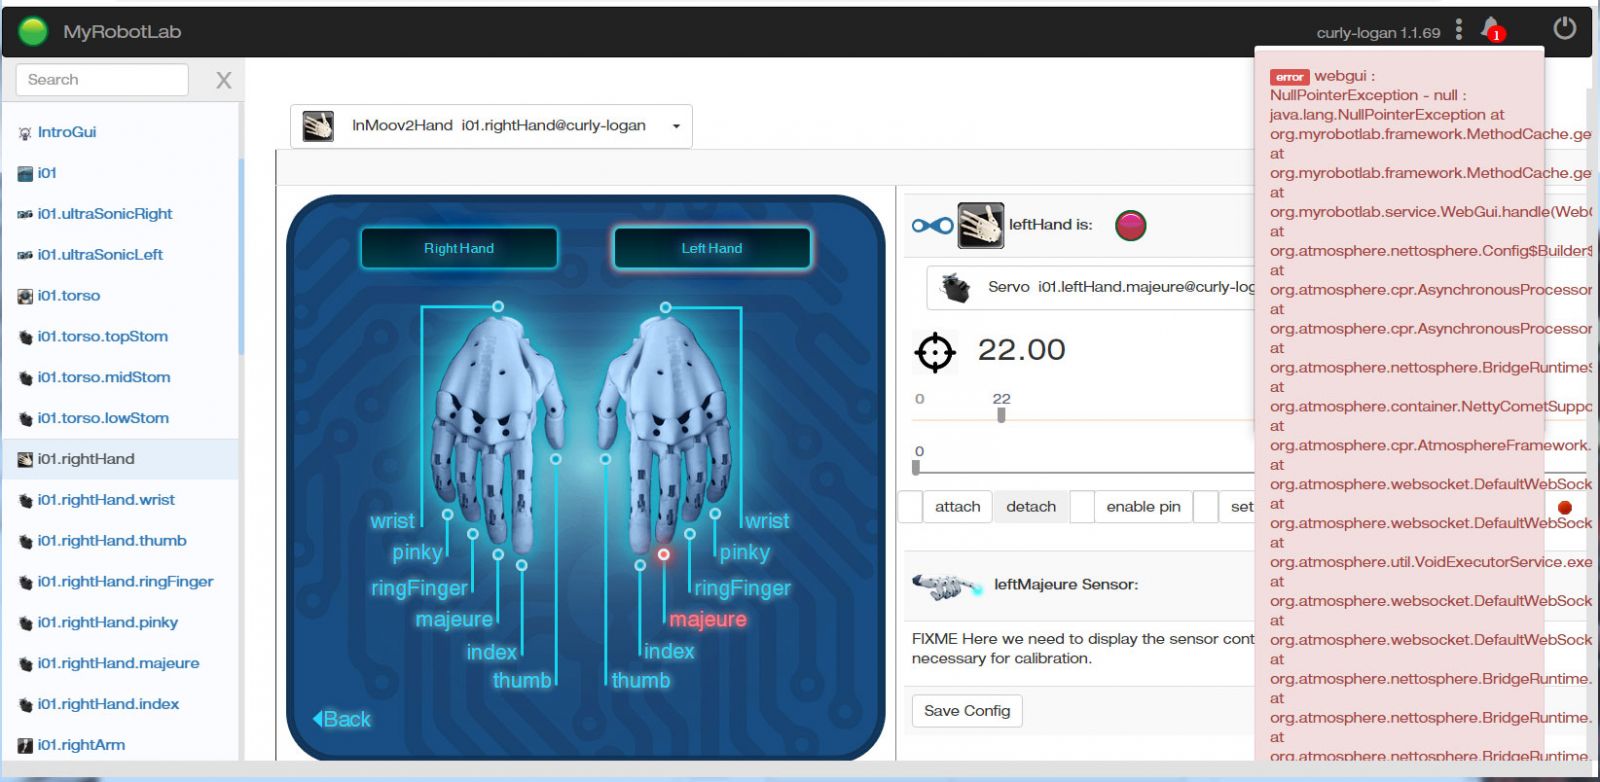Open i01.rightHand.index servo
The width and height of the screenshot is (1600, 782).
pos(108,705)
